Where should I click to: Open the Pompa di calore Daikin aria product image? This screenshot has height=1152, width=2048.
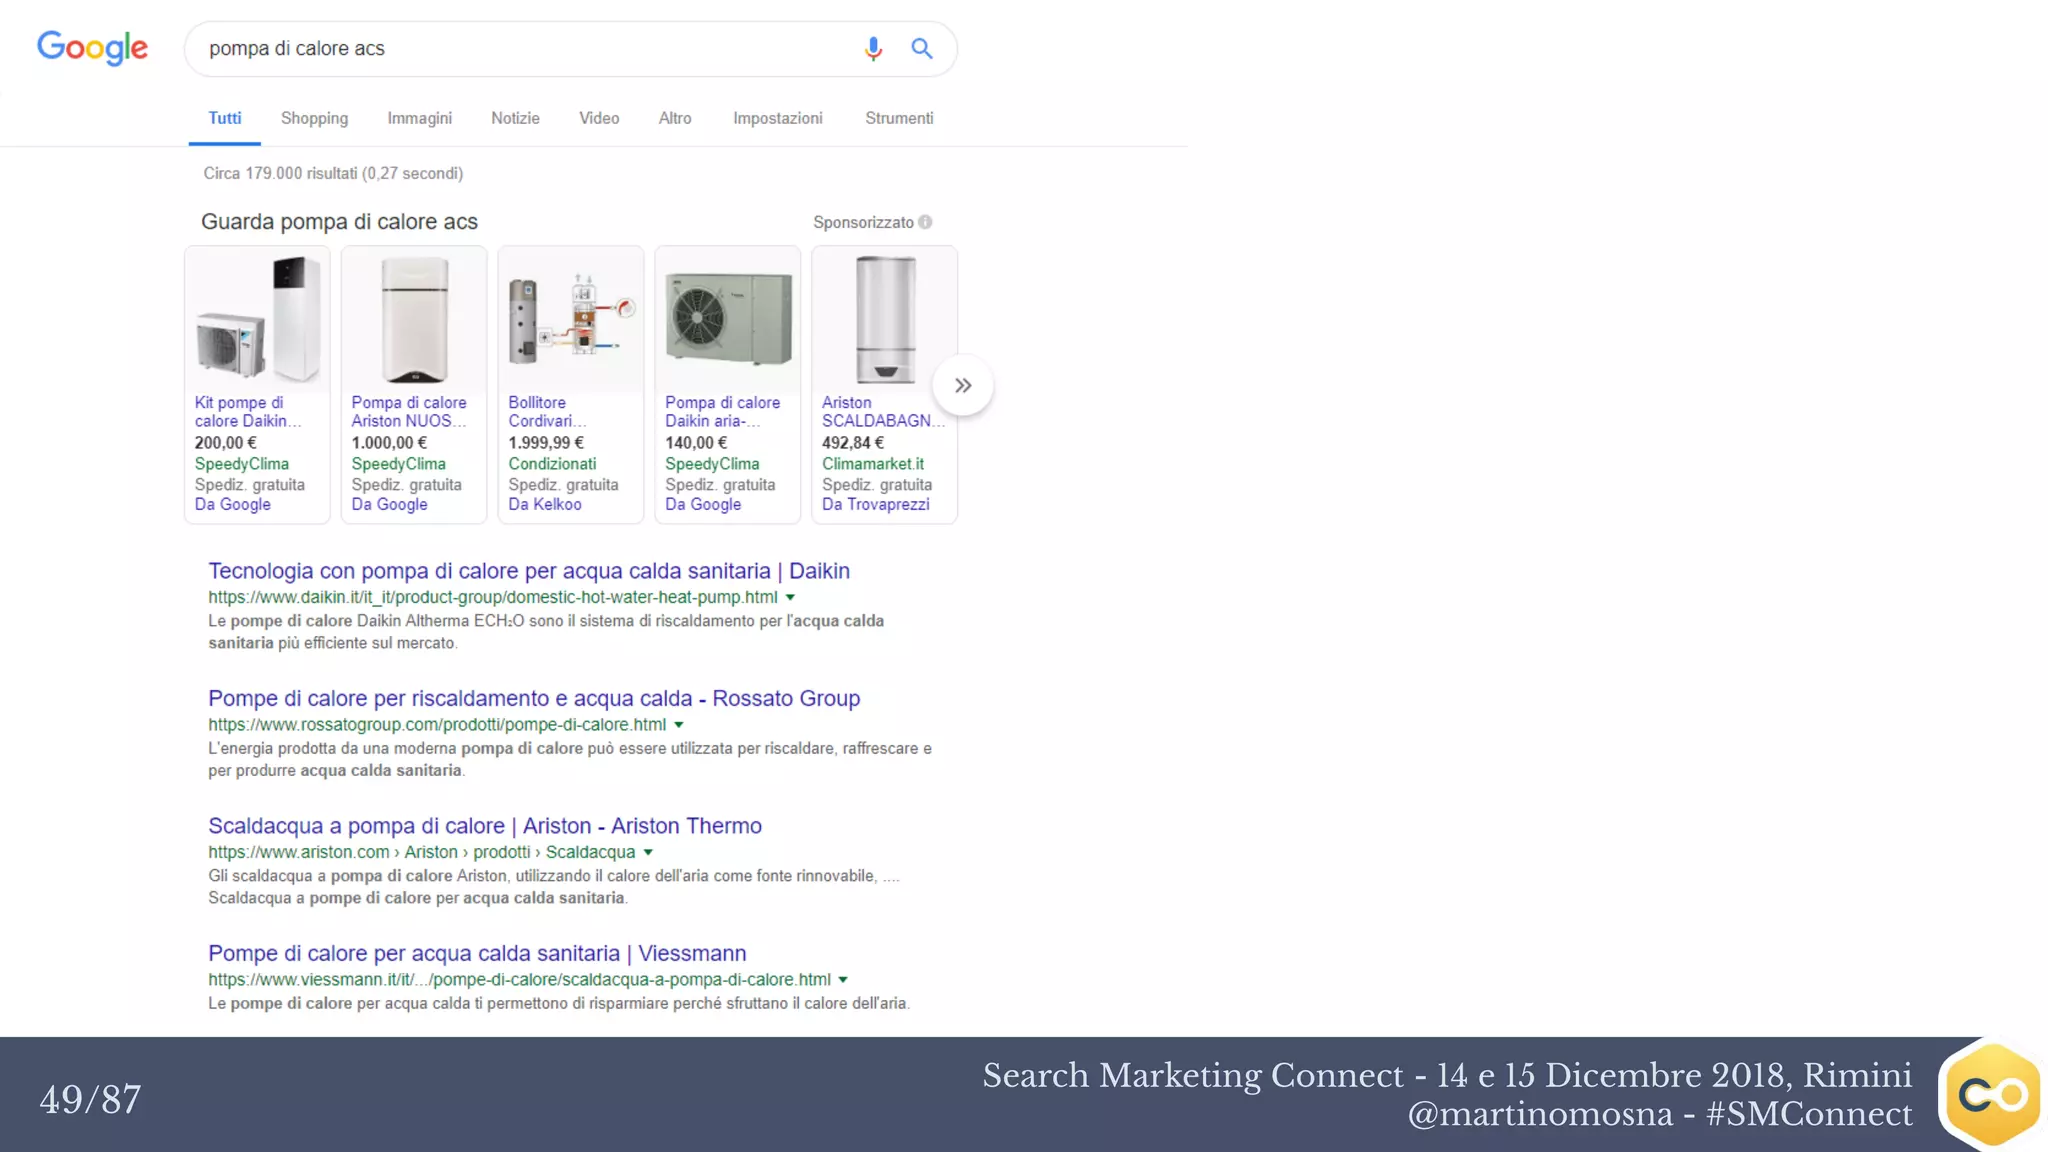click(728, 319)
